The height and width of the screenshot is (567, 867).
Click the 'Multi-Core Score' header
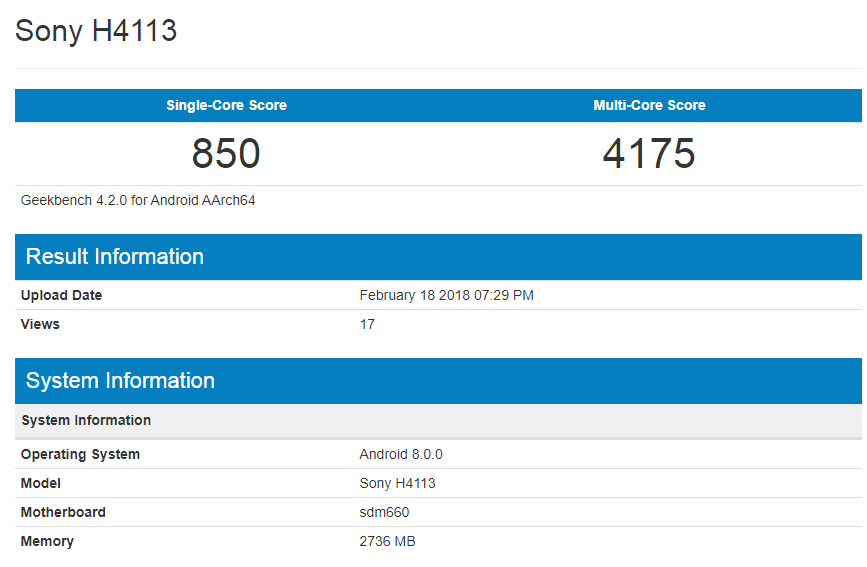pos(649,105)
